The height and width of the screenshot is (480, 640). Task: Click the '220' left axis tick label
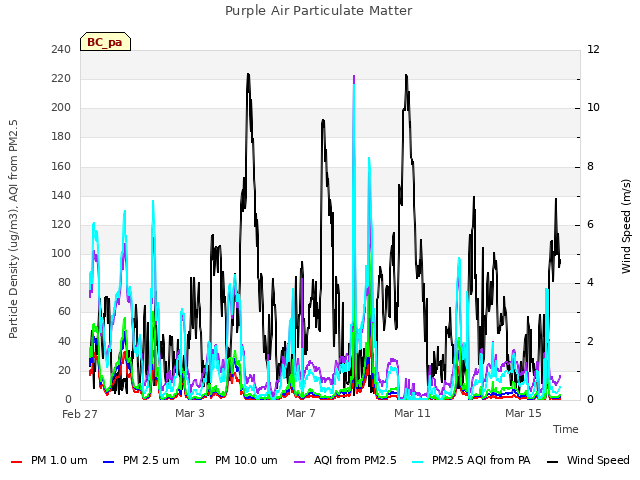[x=61, y=78]
